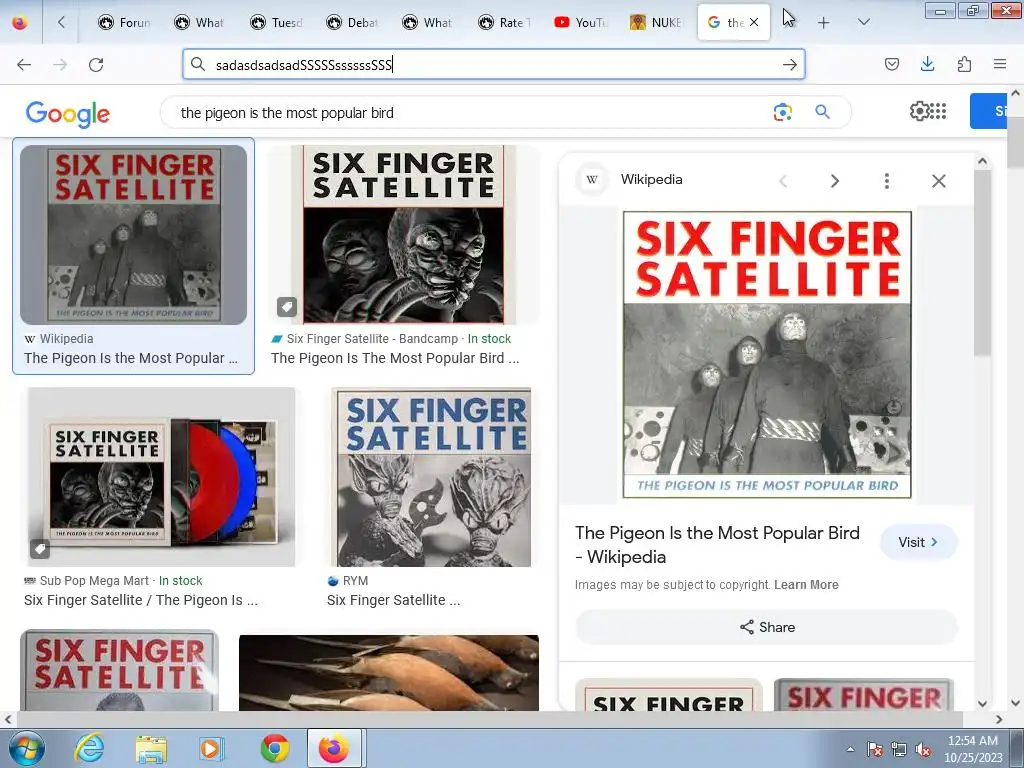This screenshot has width=1024, height=768.
Task: Open Google quick settings gear
Action: [x=918, y=111]
